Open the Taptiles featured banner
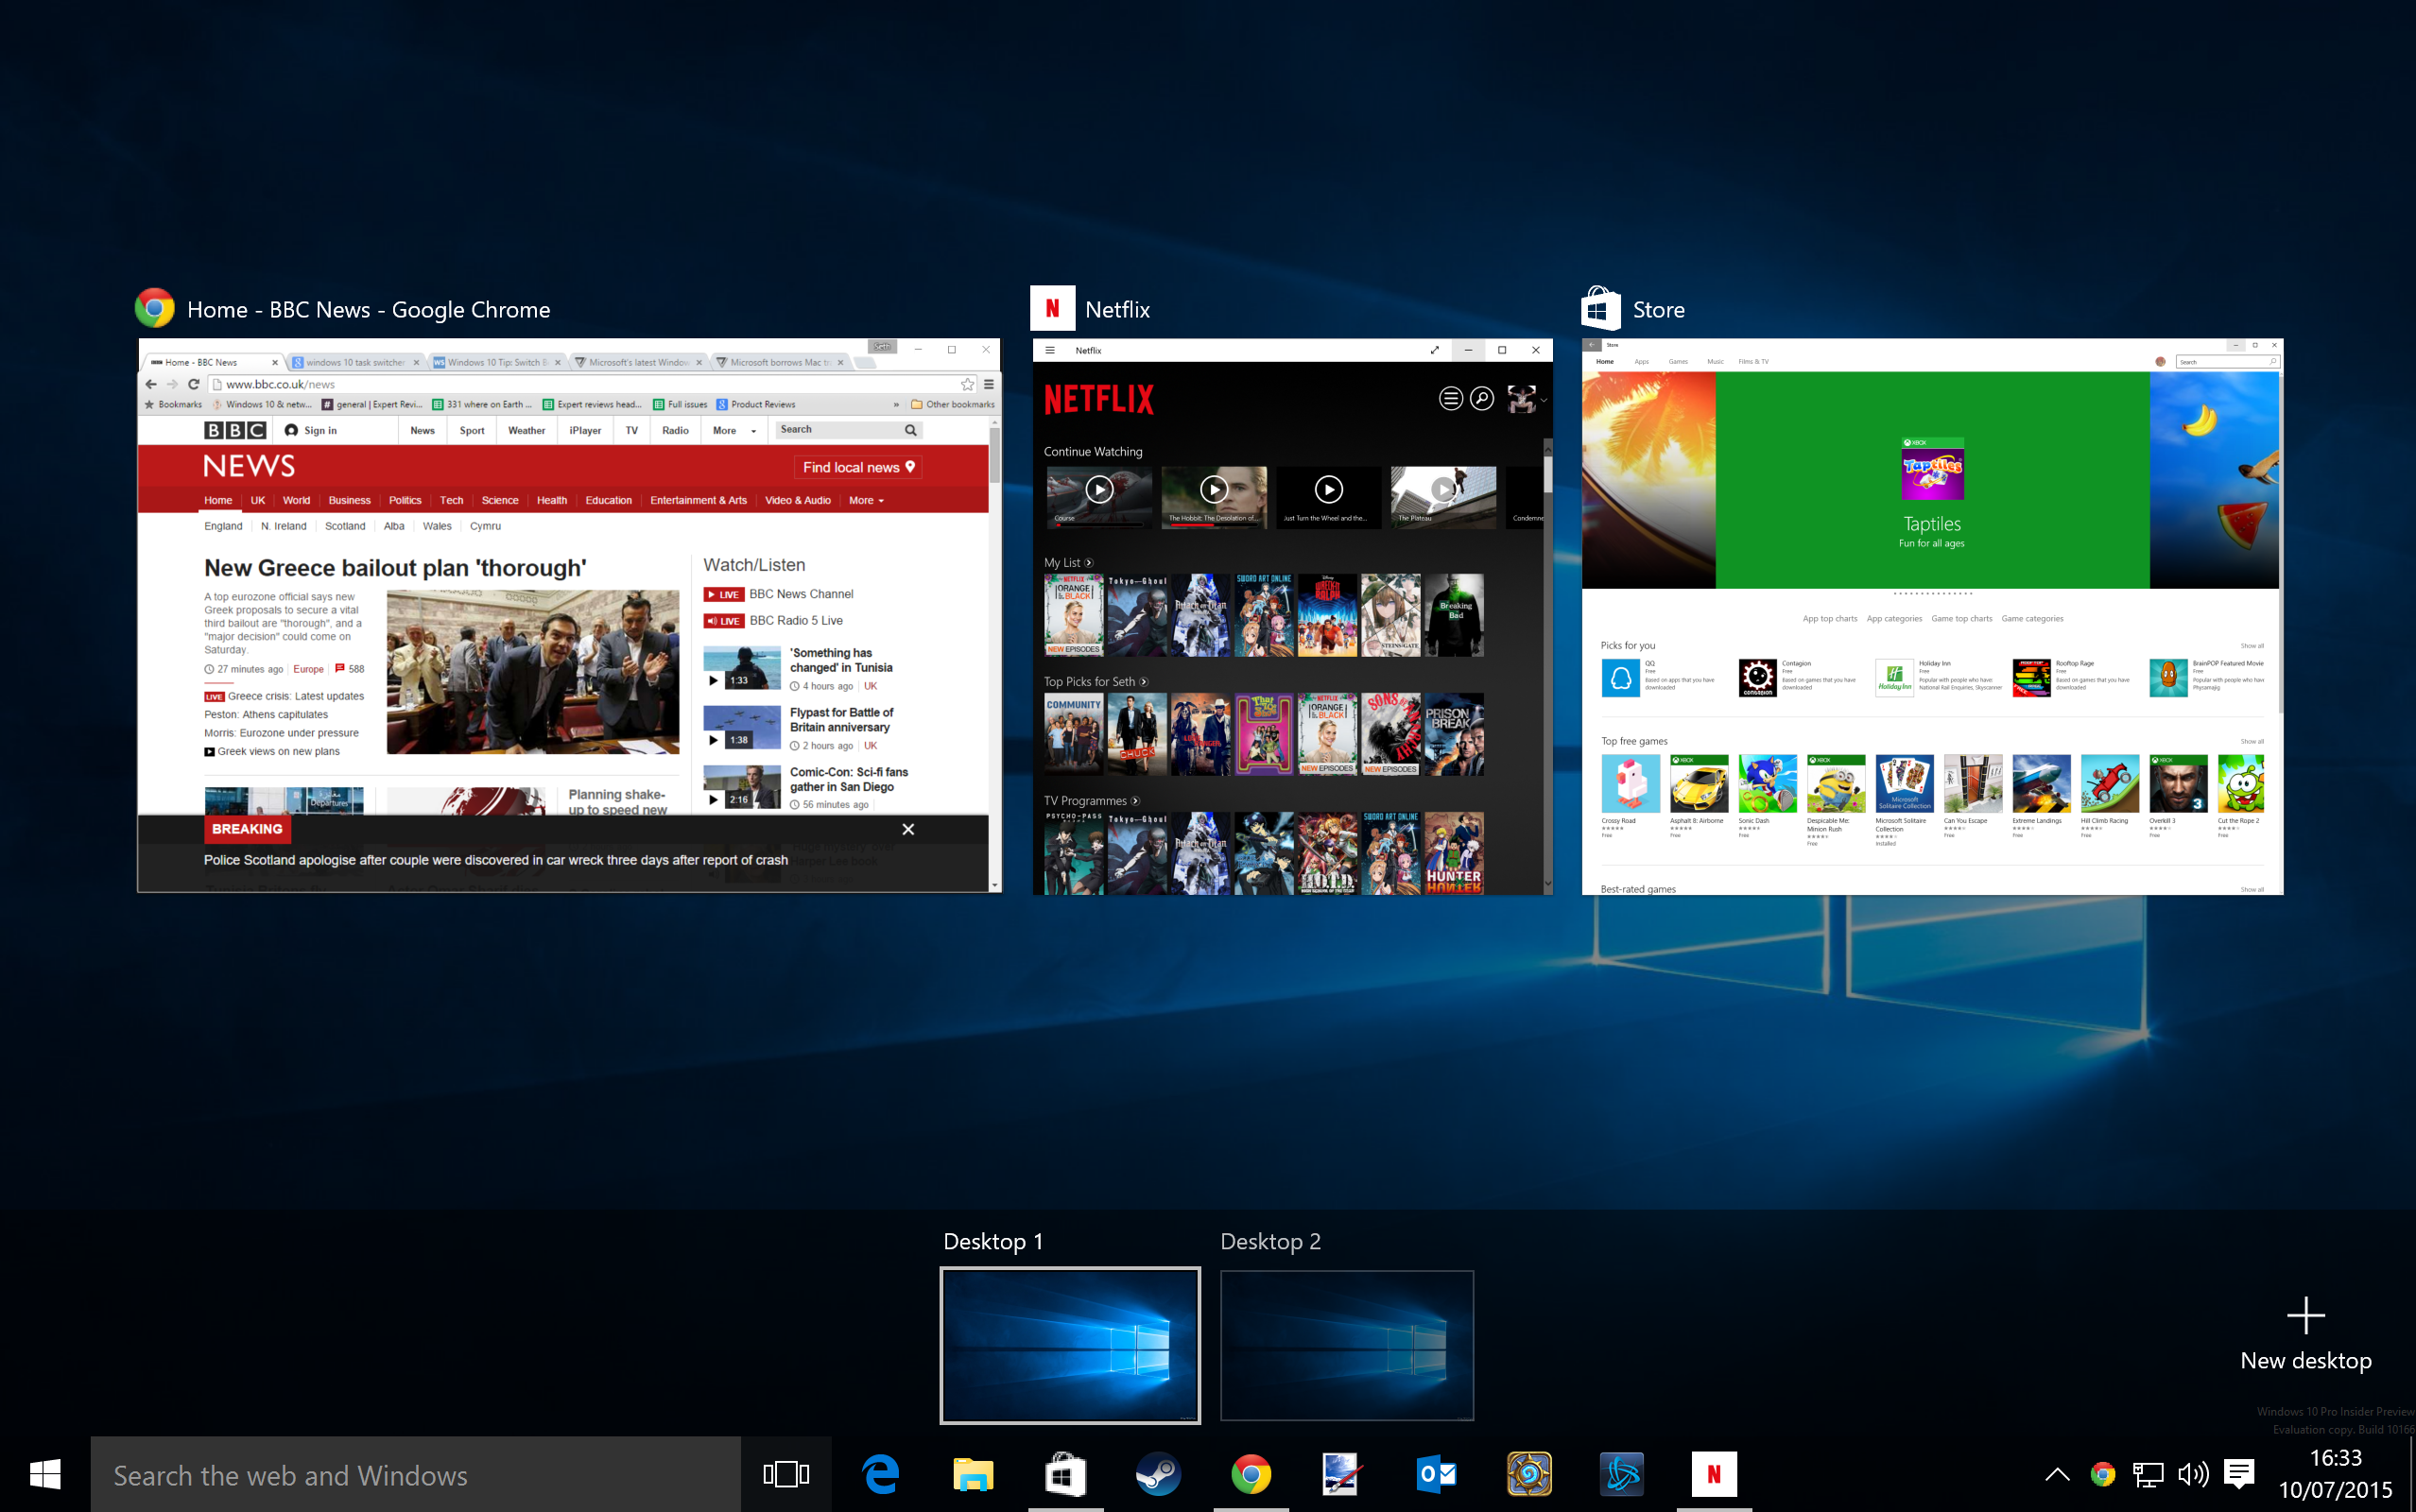The height and width of the screenshot is (1512, 2416). pos(1932,480)
